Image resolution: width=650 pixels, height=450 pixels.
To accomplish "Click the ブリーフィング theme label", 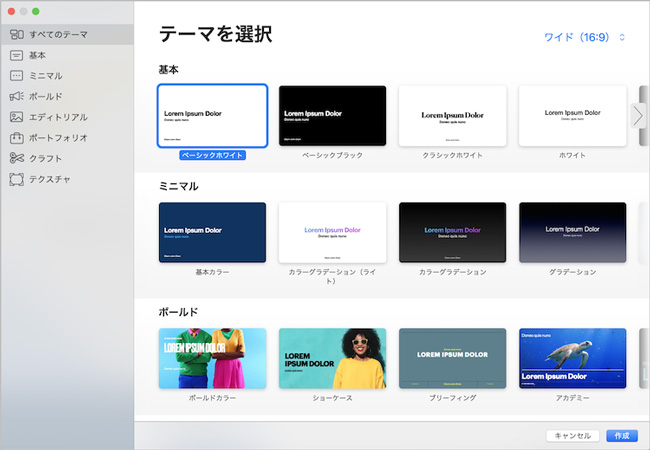I will (x=453, y=398).
